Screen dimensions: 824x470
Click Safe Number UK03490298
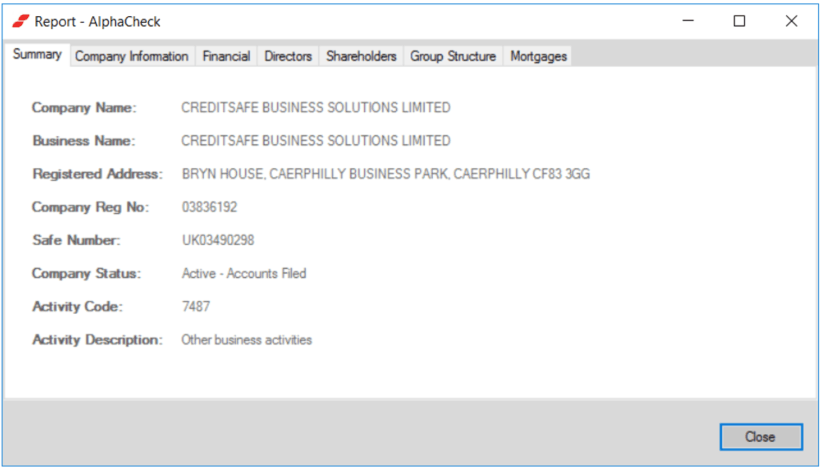[x=218, y=240]
